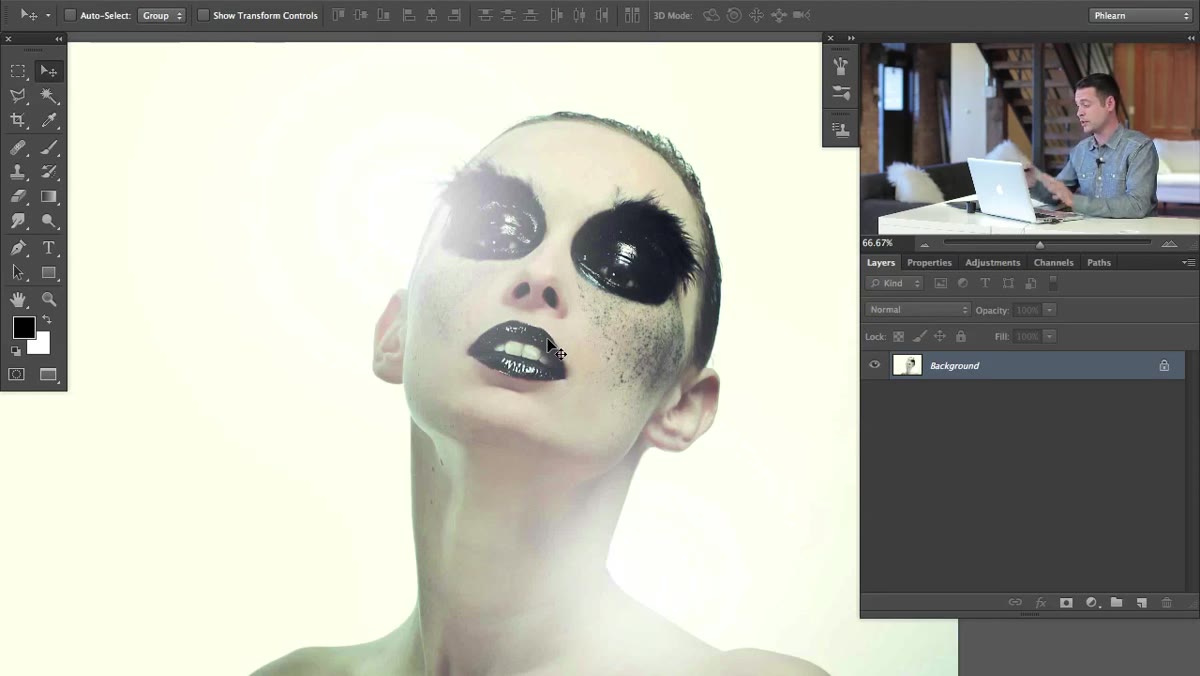Hide the Background layer with eye icon
Viewport: 1200px width, 676px height.
pyautogui.click(x=875, y=365)
